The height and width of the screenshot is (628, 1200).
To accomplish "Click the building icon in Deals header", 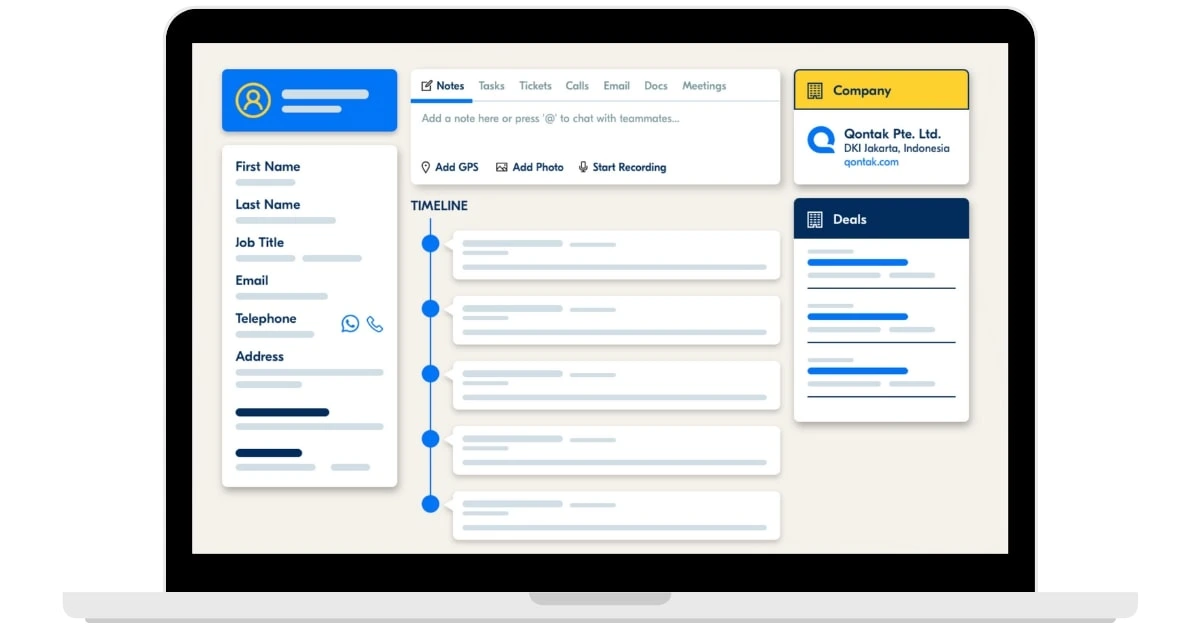I will (815, 219).
